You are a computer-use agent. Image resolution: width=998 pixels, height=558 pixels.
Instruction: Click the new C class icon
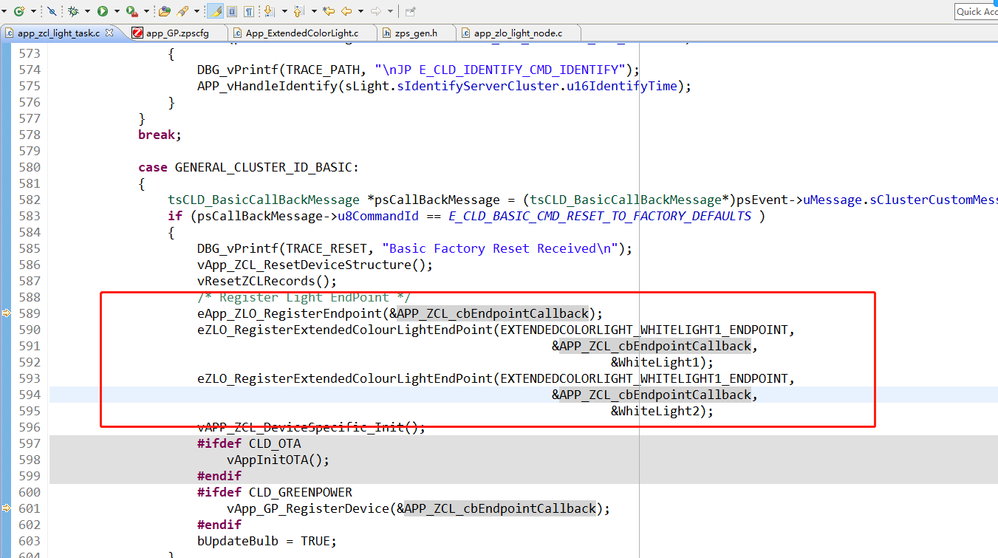19,11
